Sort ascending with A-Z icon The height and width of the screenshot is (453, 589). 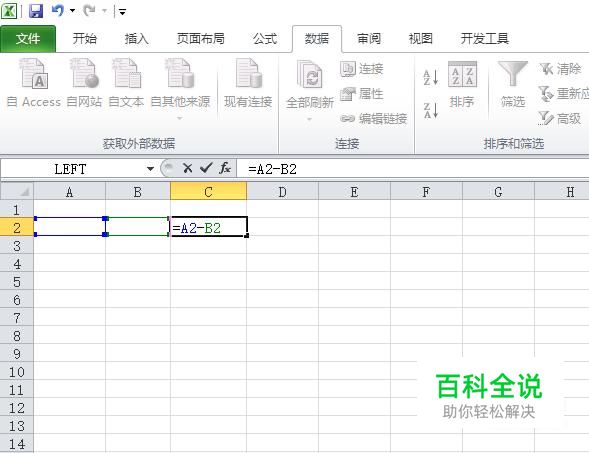pos(431,77)
